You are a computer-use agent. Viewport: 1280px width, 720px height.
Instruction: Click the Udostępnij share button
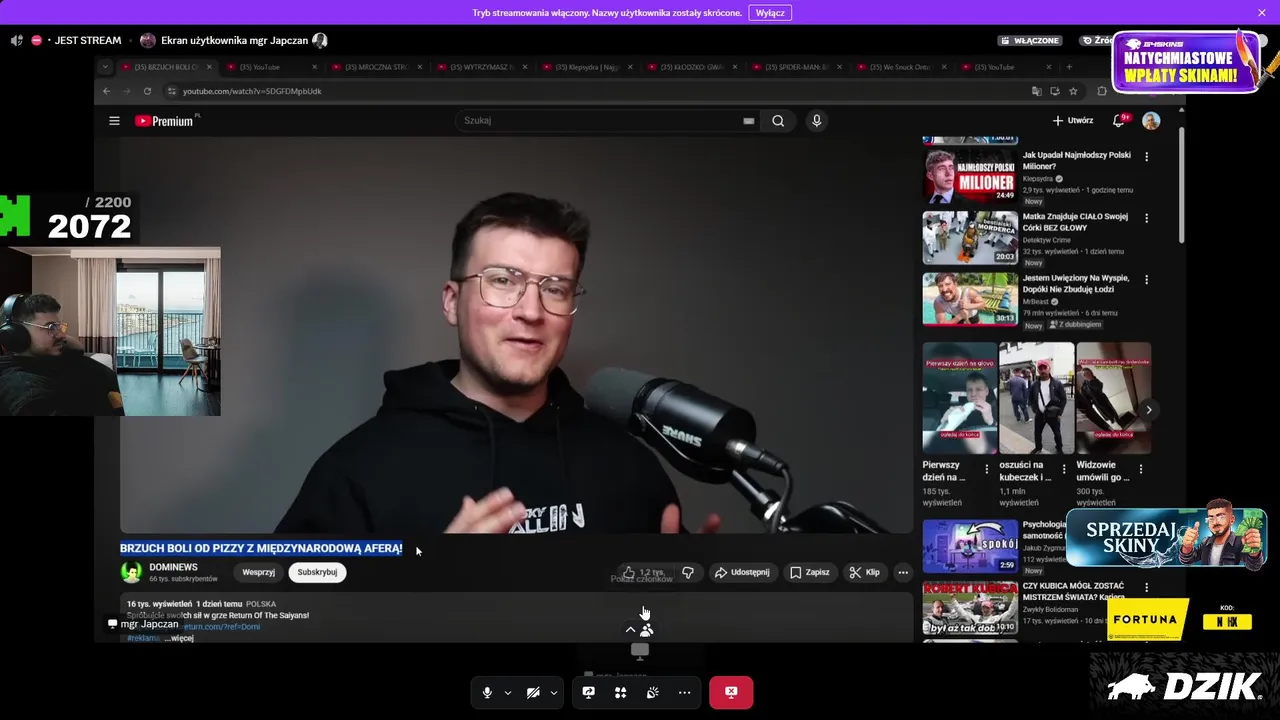pos(742,572)
